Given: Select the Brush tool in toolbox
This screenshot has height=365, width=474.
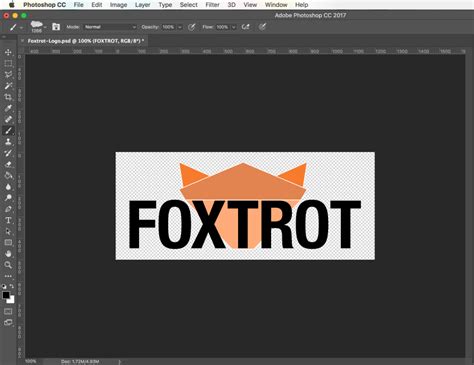Looking at the screenshot, I should coord(8,131).
